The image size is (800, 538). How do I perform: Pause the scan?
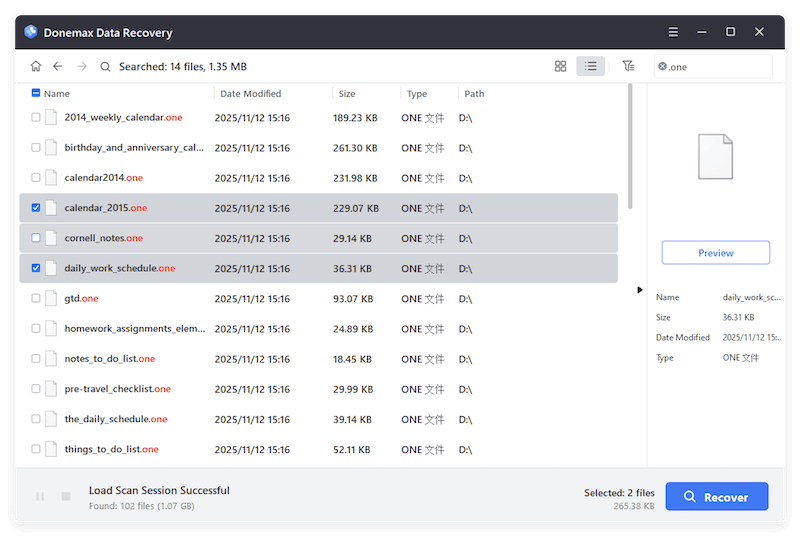(40, 496)
